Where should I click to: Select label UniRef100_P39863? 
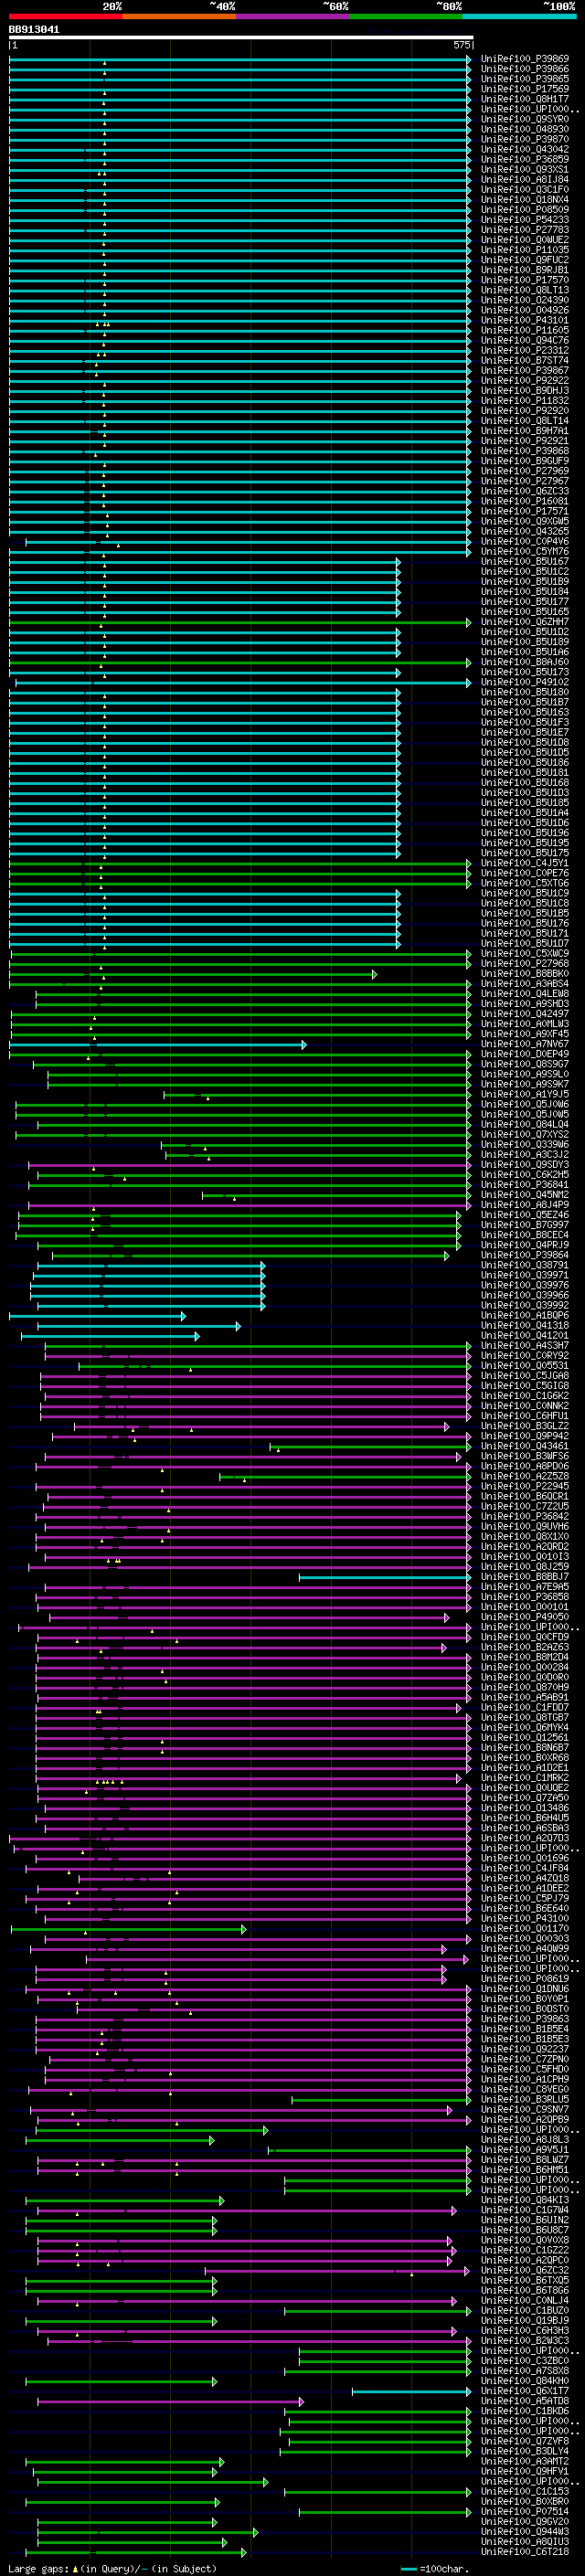pyautogui.click(x=525, y=2019)
